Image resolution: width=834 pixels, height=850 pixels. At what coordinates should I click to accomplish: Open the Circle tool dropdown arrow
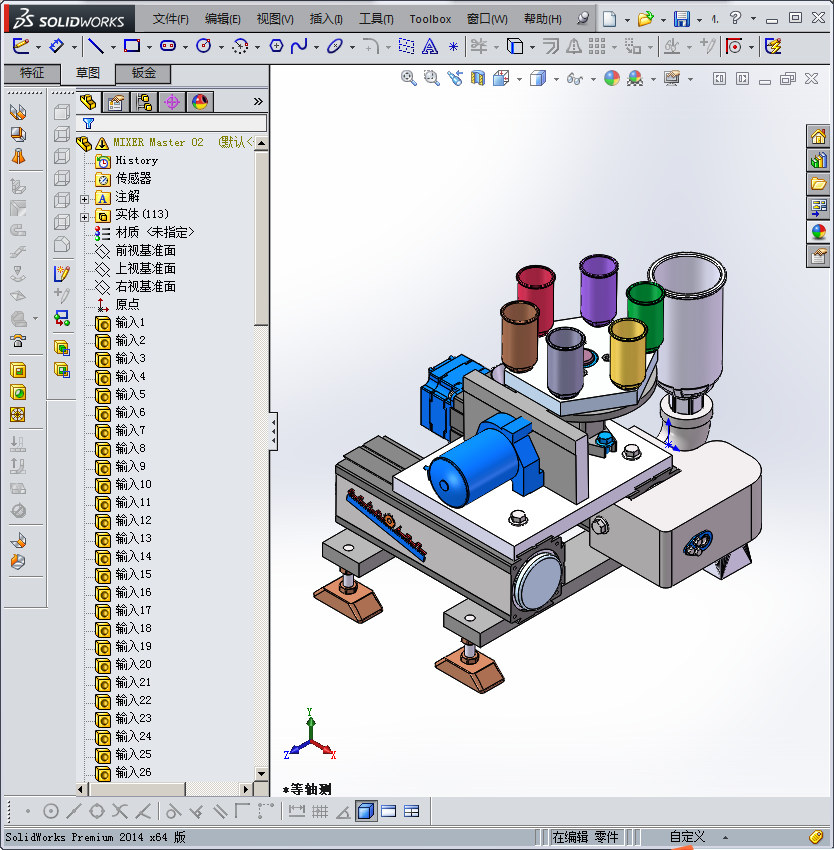(x=221, y=48)
